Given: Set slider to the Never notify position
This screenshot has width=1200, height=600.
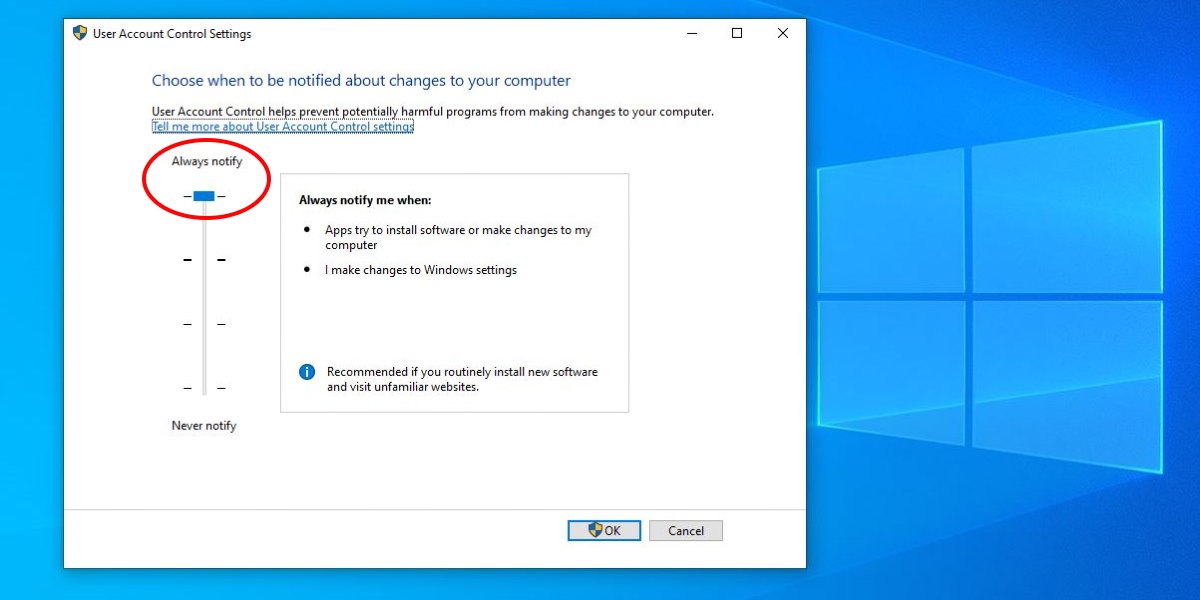Looking at the screenshot, I should (204, 388).
